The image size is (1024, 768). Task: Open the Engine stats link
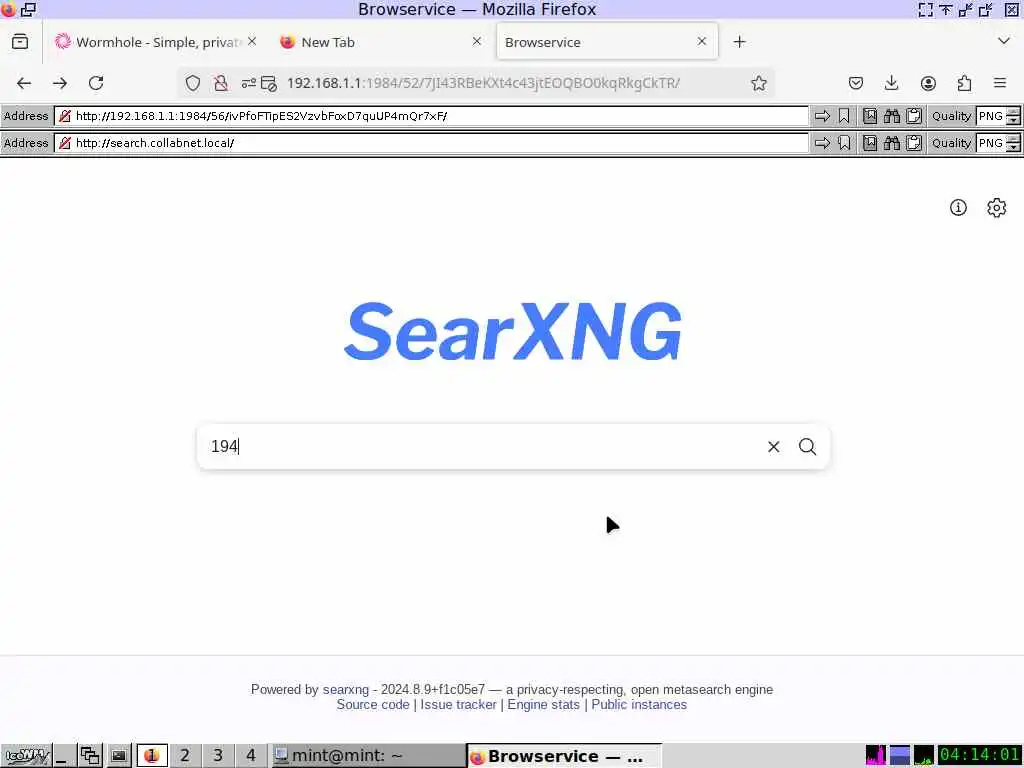543,705
